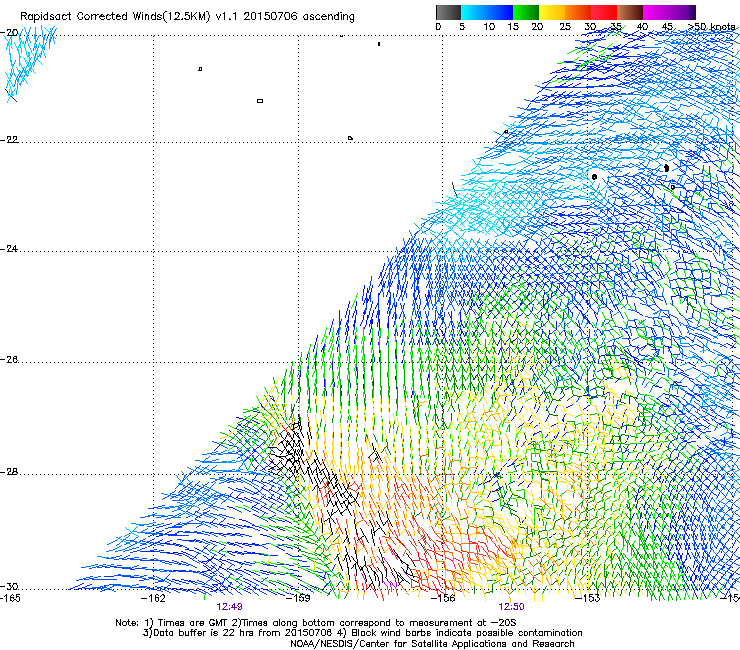740x650 pixels.
Task: Click the -162 longitude axis label
Action: [x=153, y=598]
